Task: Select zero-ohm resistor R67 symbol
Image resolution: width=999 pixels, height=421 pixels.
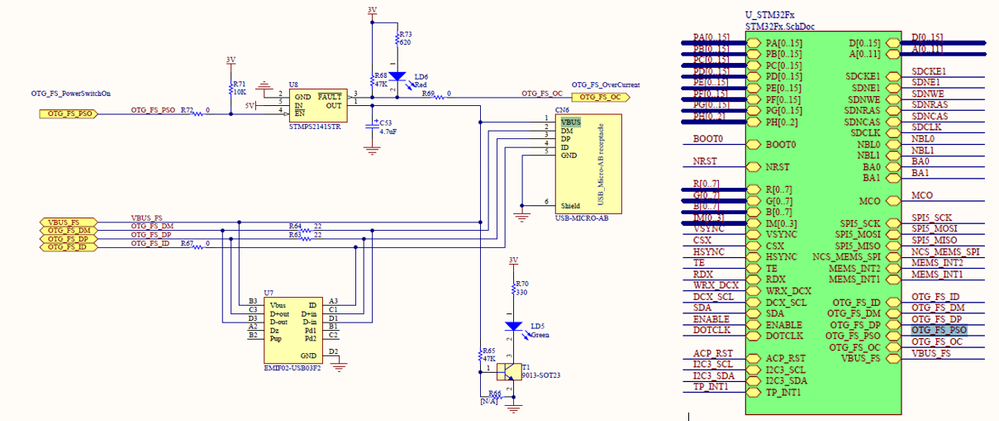Action: click(x=198, y=247)
